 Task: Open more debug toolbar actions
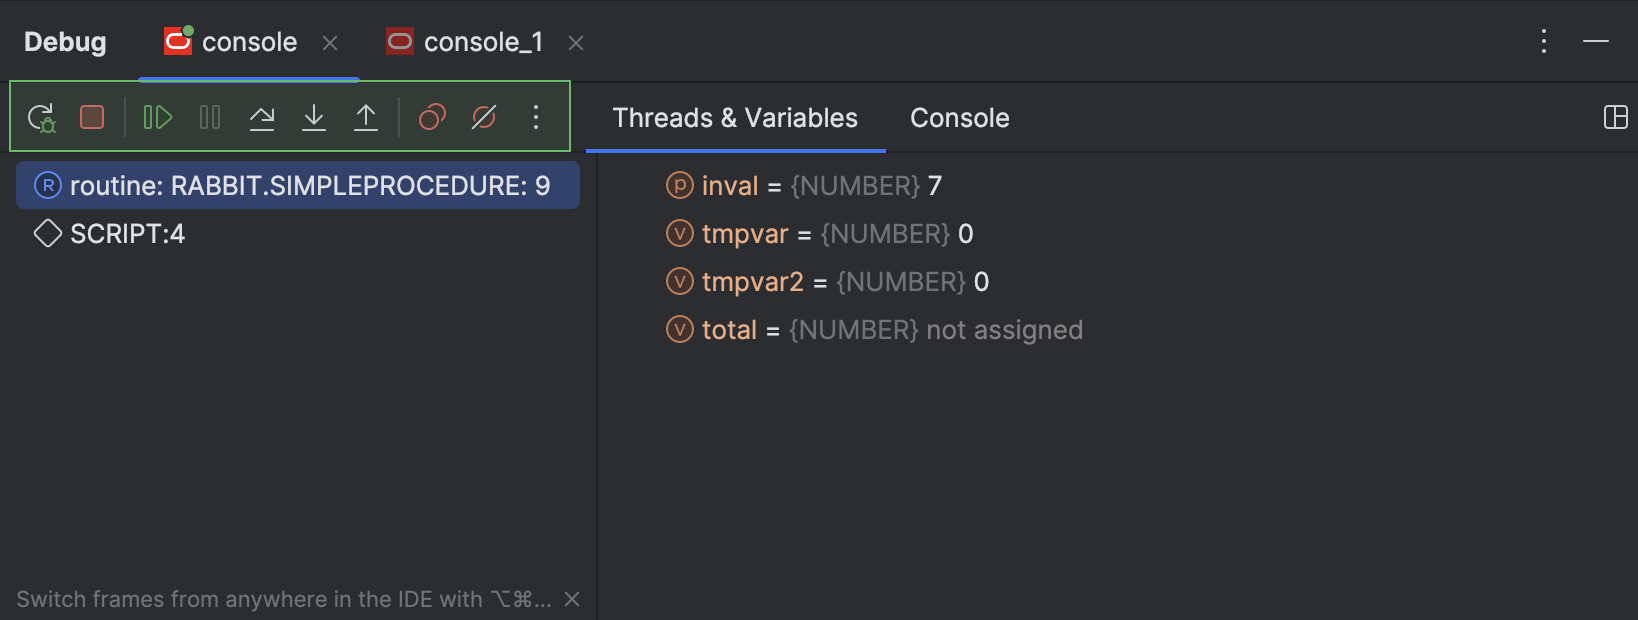pyautogui.click(x=536, y=117)
